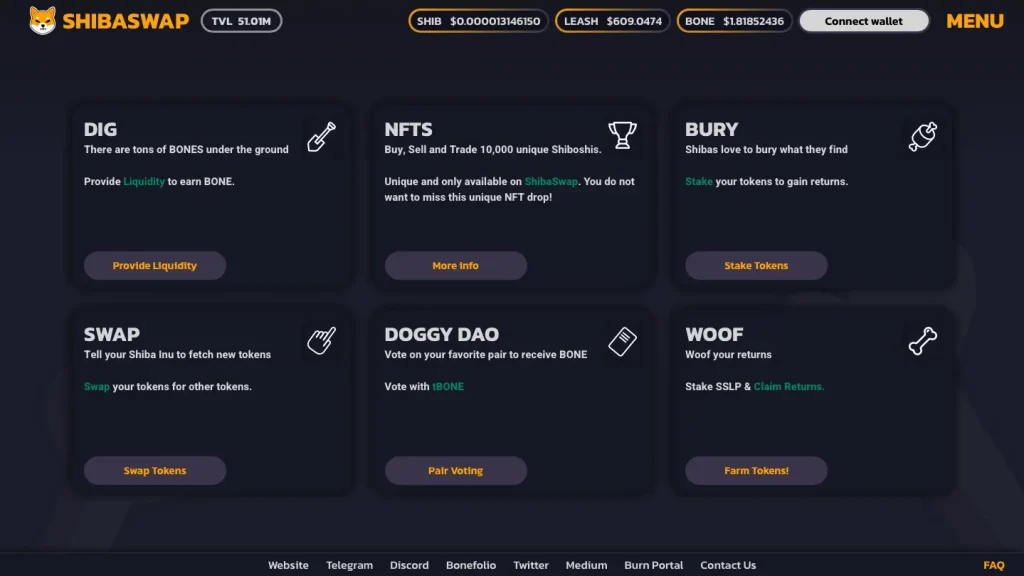Viewport: 1024px width, 576px height.
Task: Click the bone icon in WOOF card
Action: pyautogui.click(x=922, y=341)
